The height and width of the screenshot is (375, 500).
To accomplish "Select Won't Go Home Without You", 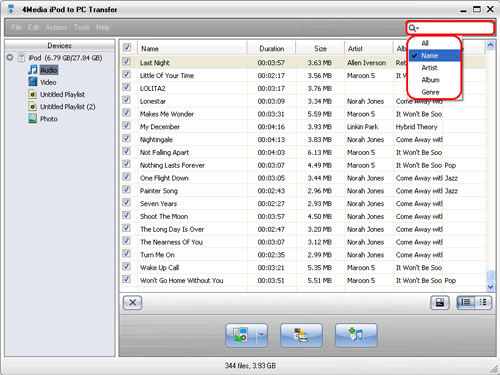I will [181, 280].
